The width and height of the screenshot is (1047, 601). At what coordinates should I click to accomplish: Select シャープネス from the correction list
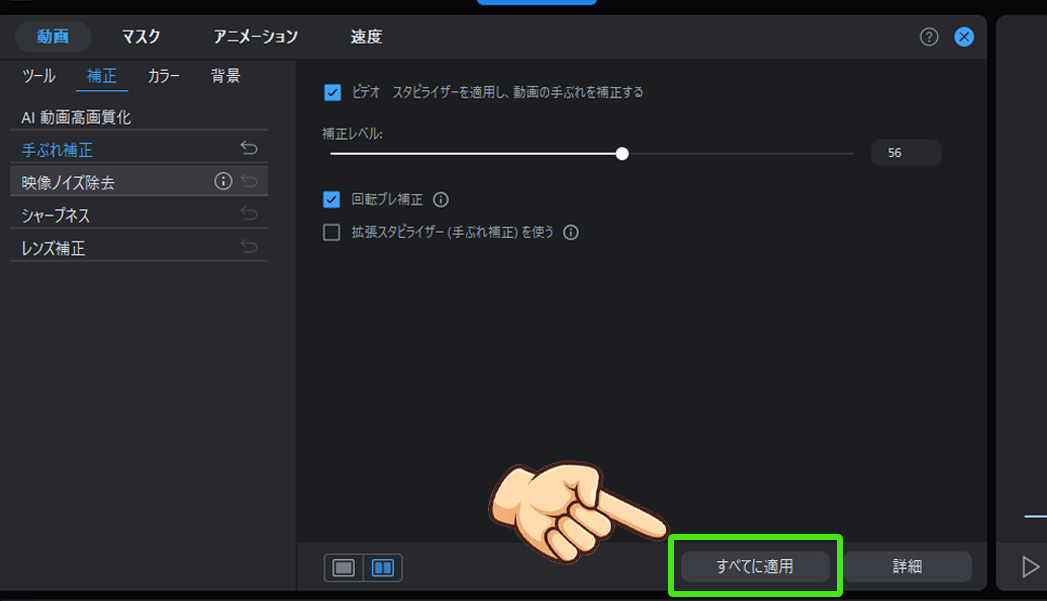pyautogui.click(x=55, y=213)
